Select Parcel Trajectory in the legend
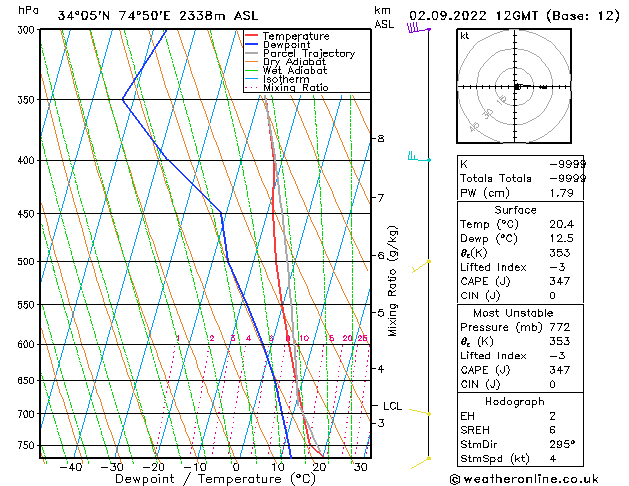 tap(308, 54)
